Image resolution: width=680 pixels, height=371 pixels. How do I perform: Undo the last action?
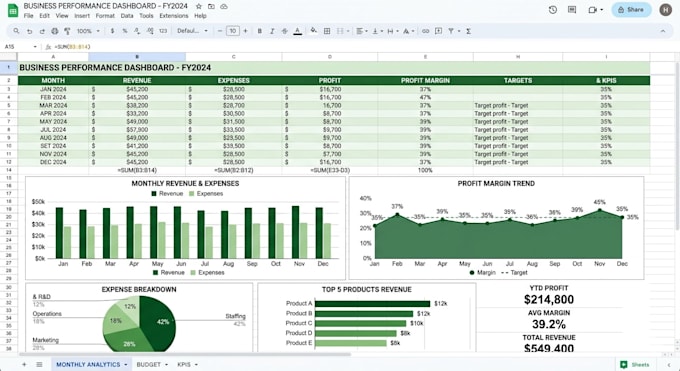click(29, 31)
